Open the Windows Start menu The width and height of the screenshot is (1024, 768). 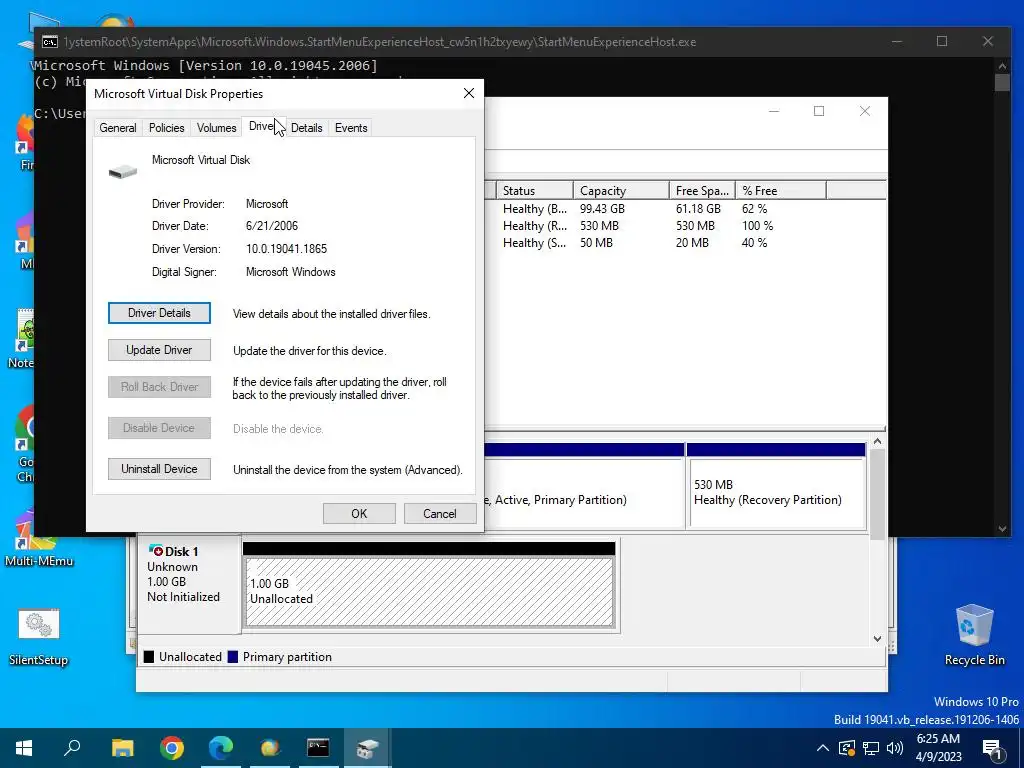24,748
